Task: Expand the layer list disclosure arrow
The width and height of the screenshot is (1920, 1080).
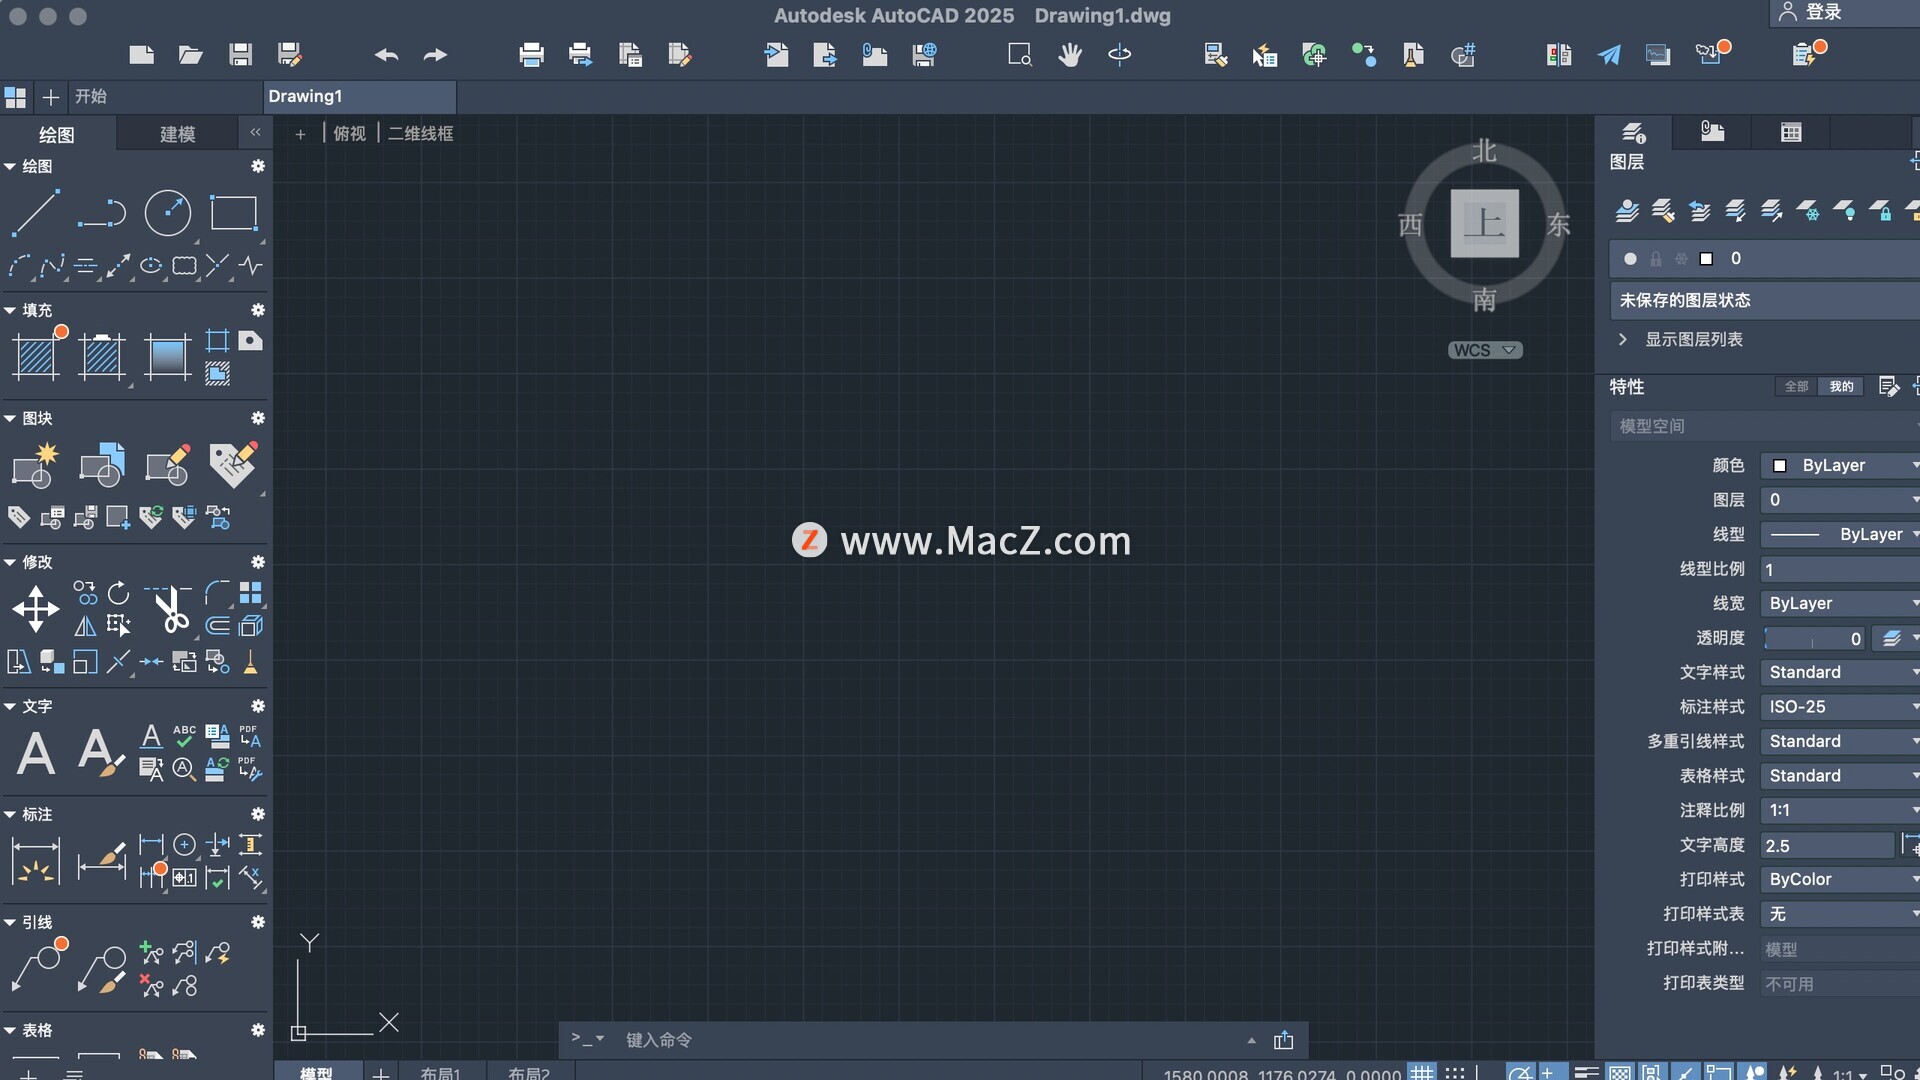Action: pyautogui.click(x=1623, y=340)
